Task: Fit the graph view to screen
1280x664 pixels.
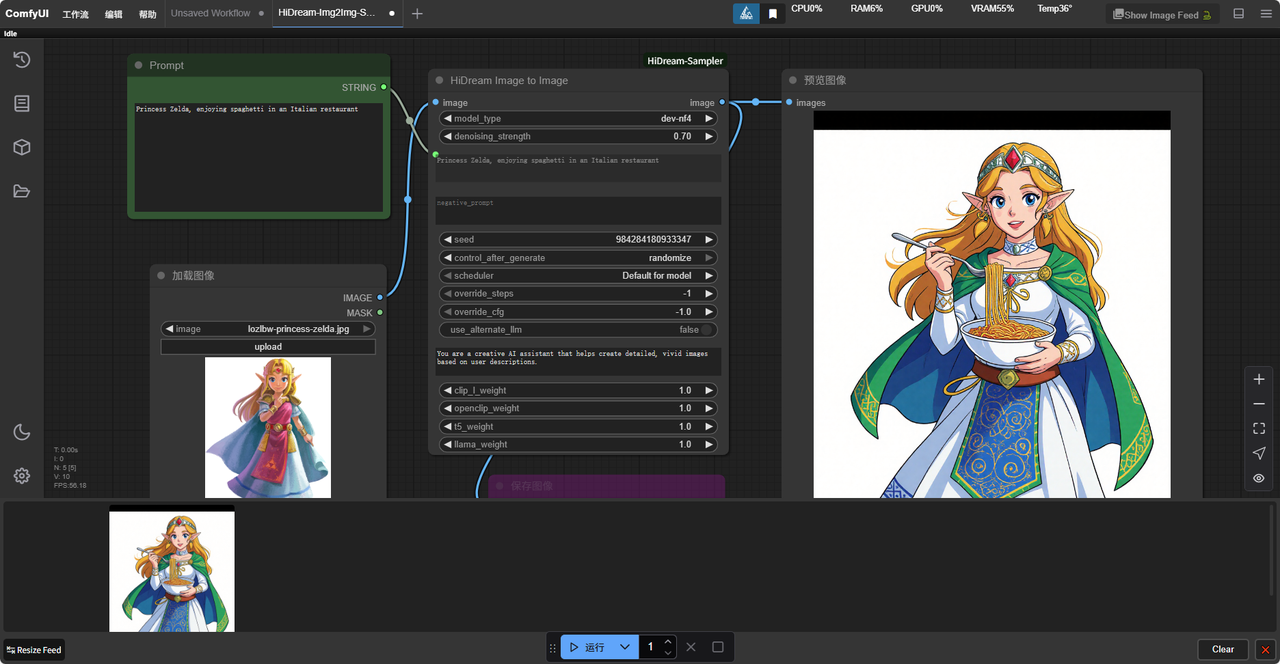Action: (1259, 429)
